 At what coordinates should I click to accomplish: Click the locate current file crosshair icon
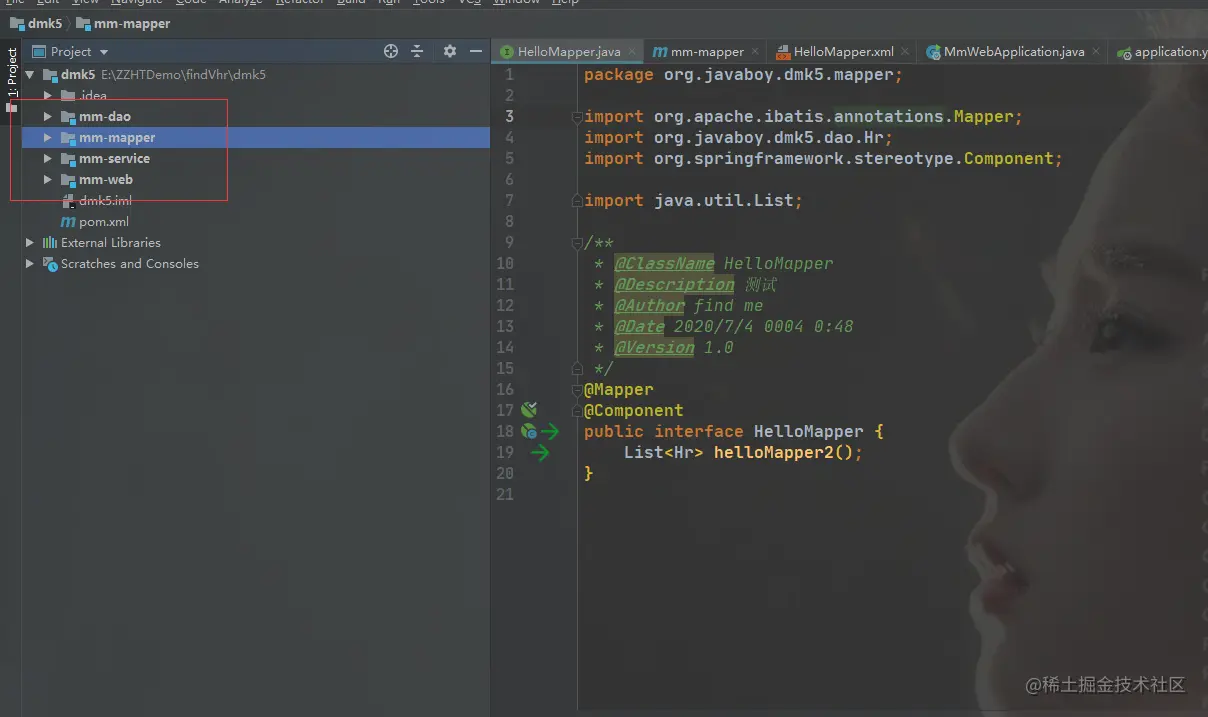pos(391,51)
